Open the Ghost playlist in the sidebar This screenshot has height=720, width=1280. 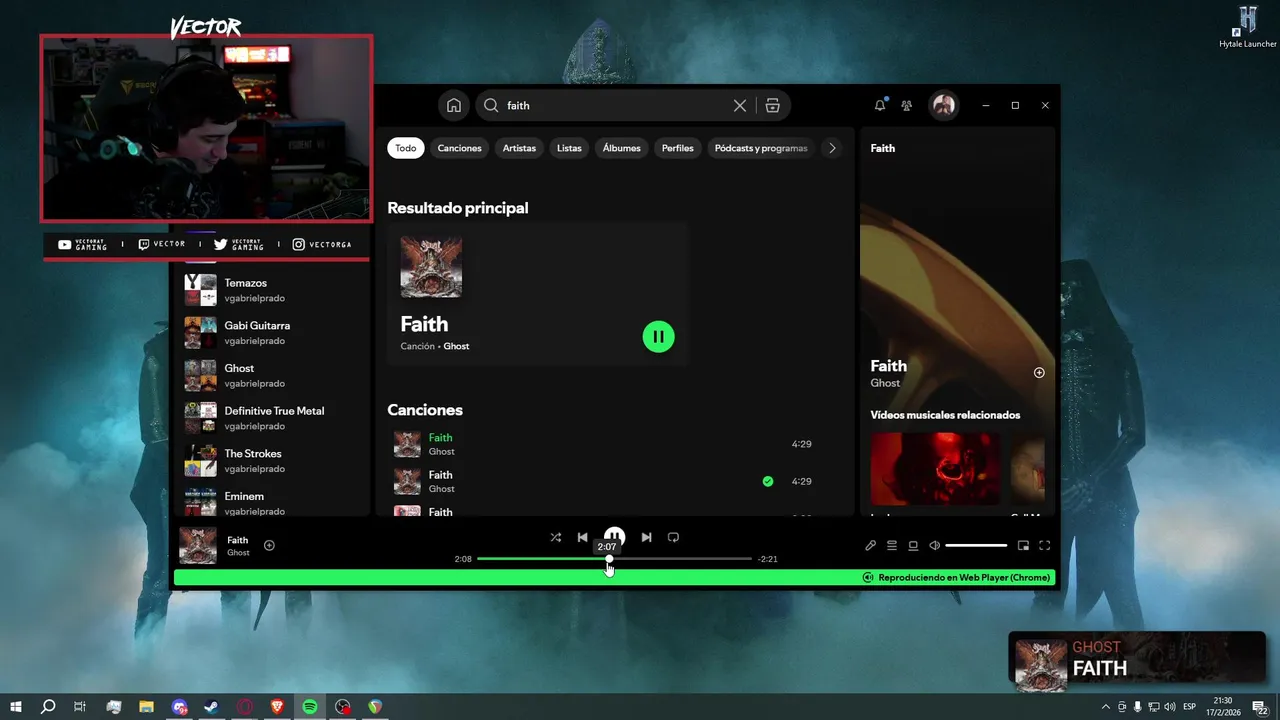(x=271, y=375)
